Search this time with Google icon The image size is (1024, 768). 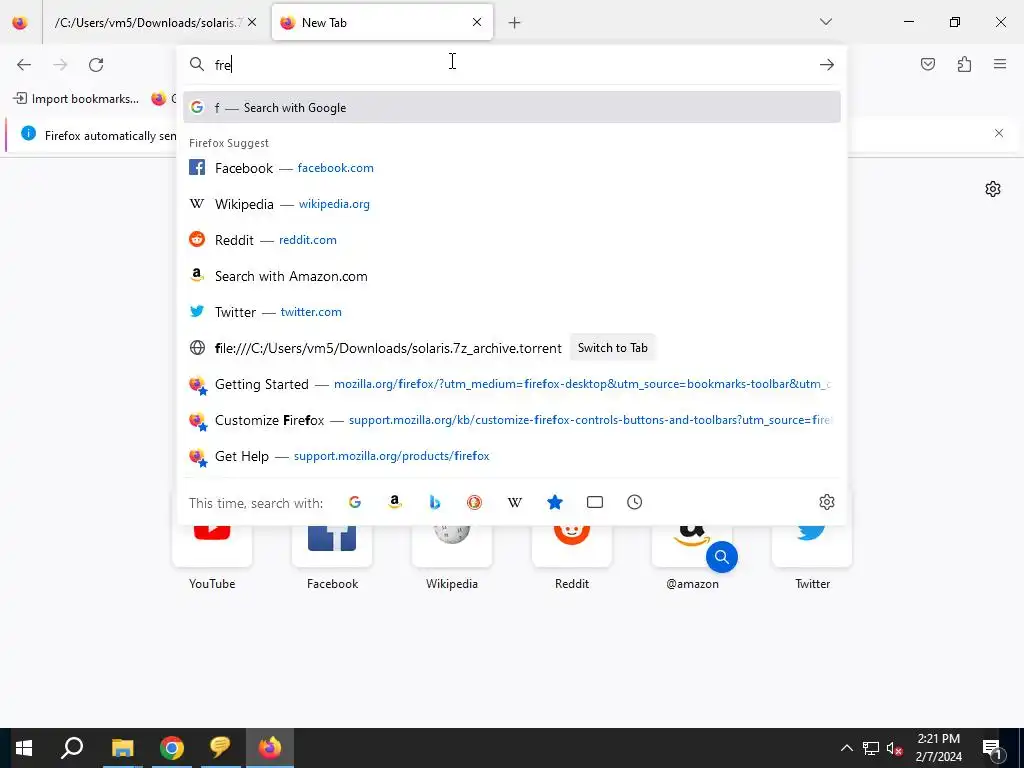click(355, 502)
